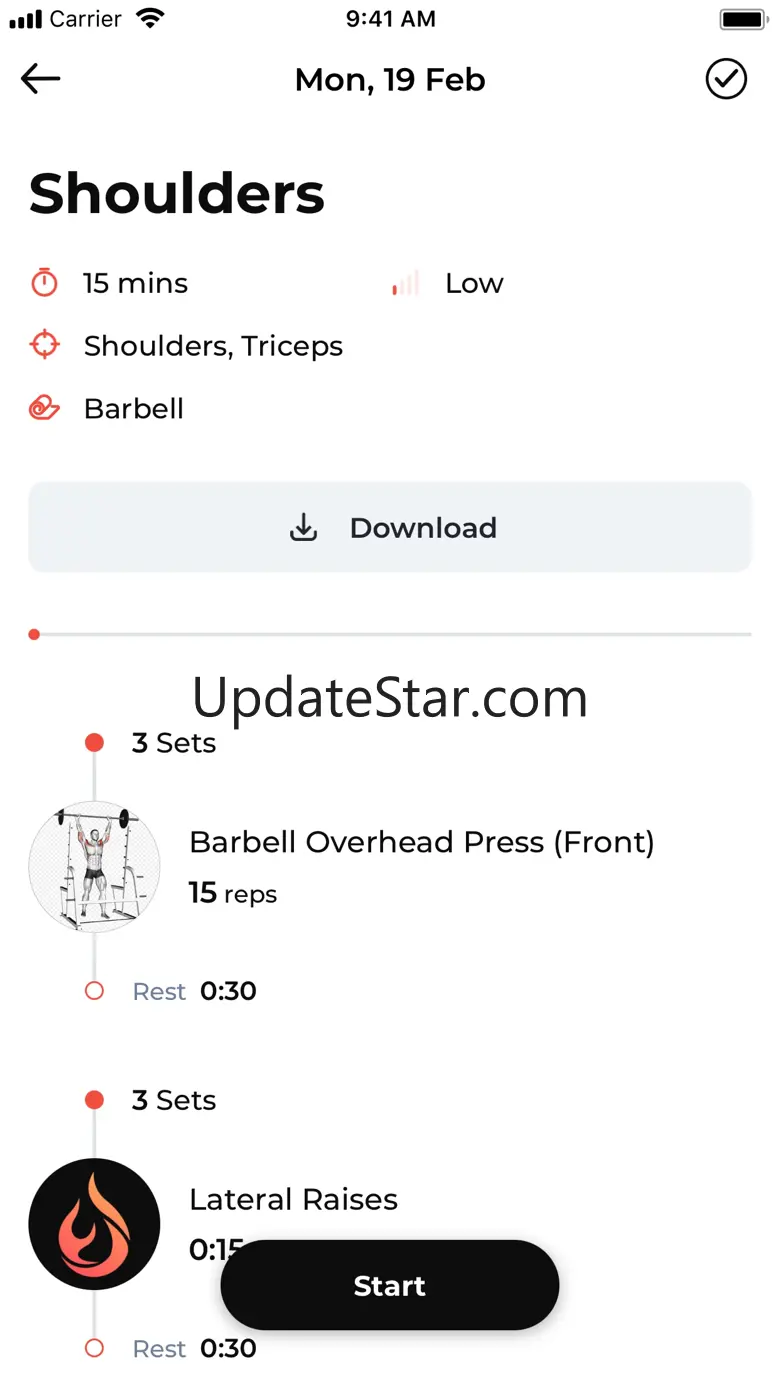780x1387 pixels.
Task: Open Barbell Overhead Press thumbnail image
Action: 94,867
